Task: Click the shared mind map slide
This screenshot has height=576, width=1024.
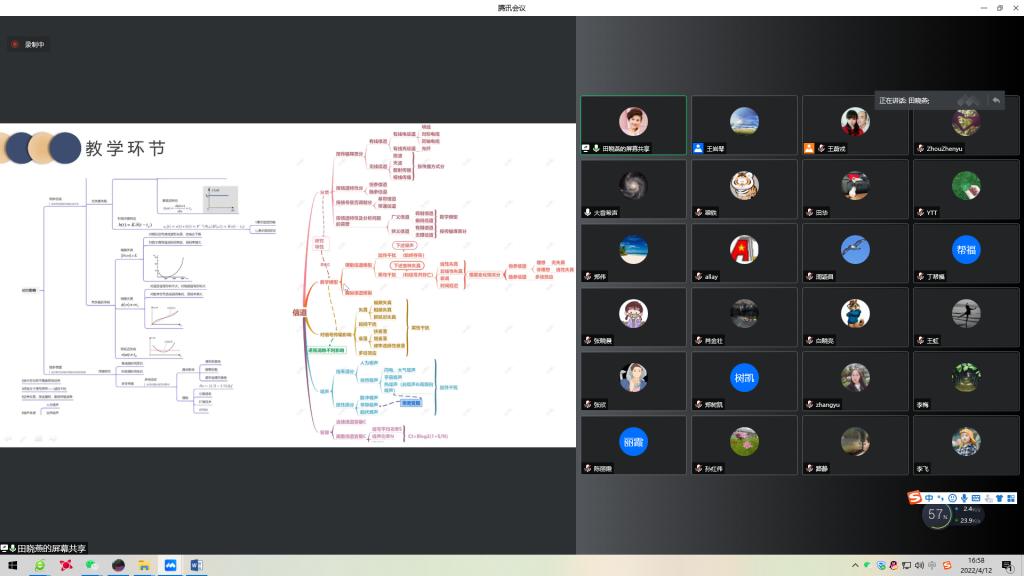Action: [288, 285]
